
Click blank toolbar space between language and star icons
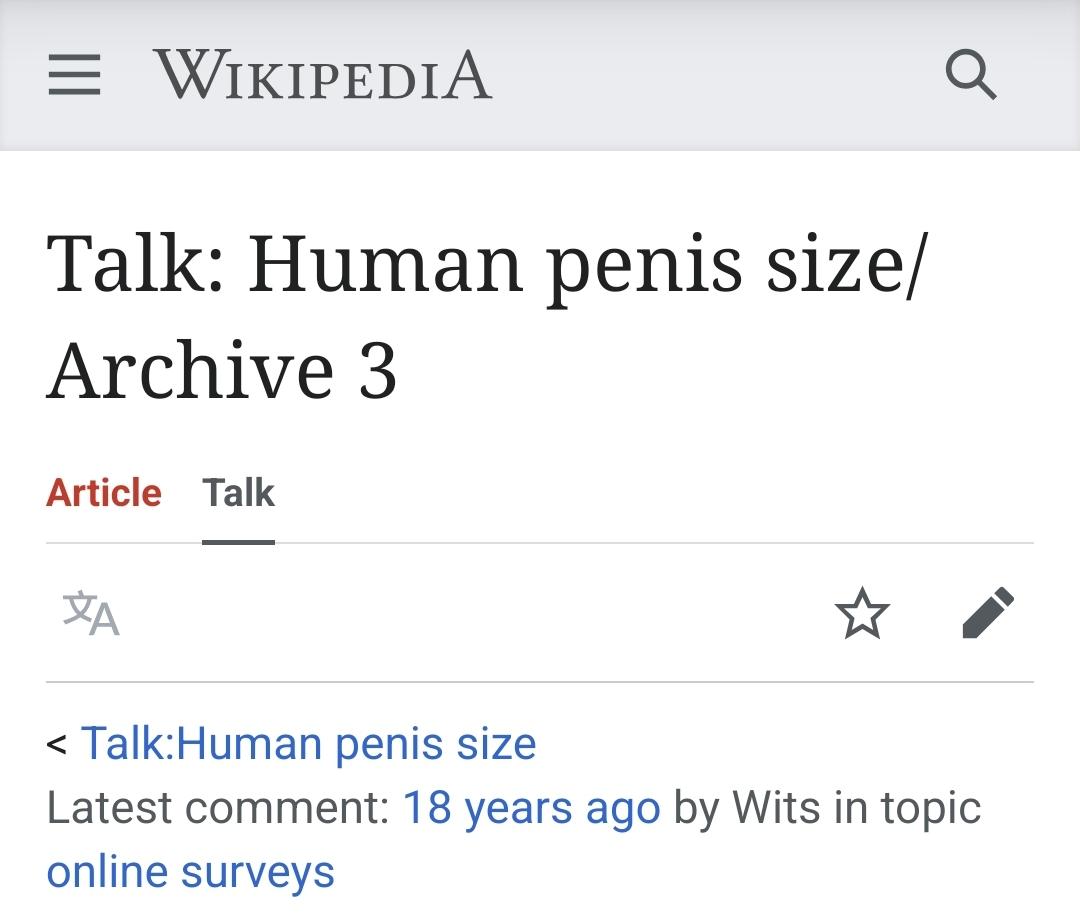pyautogui.click(x=470, y=613)
